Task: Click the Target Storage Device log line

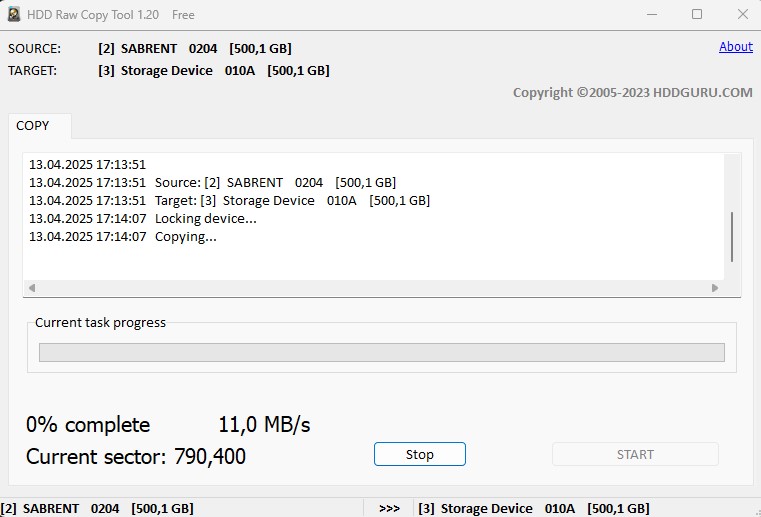Action: [230, 200]
